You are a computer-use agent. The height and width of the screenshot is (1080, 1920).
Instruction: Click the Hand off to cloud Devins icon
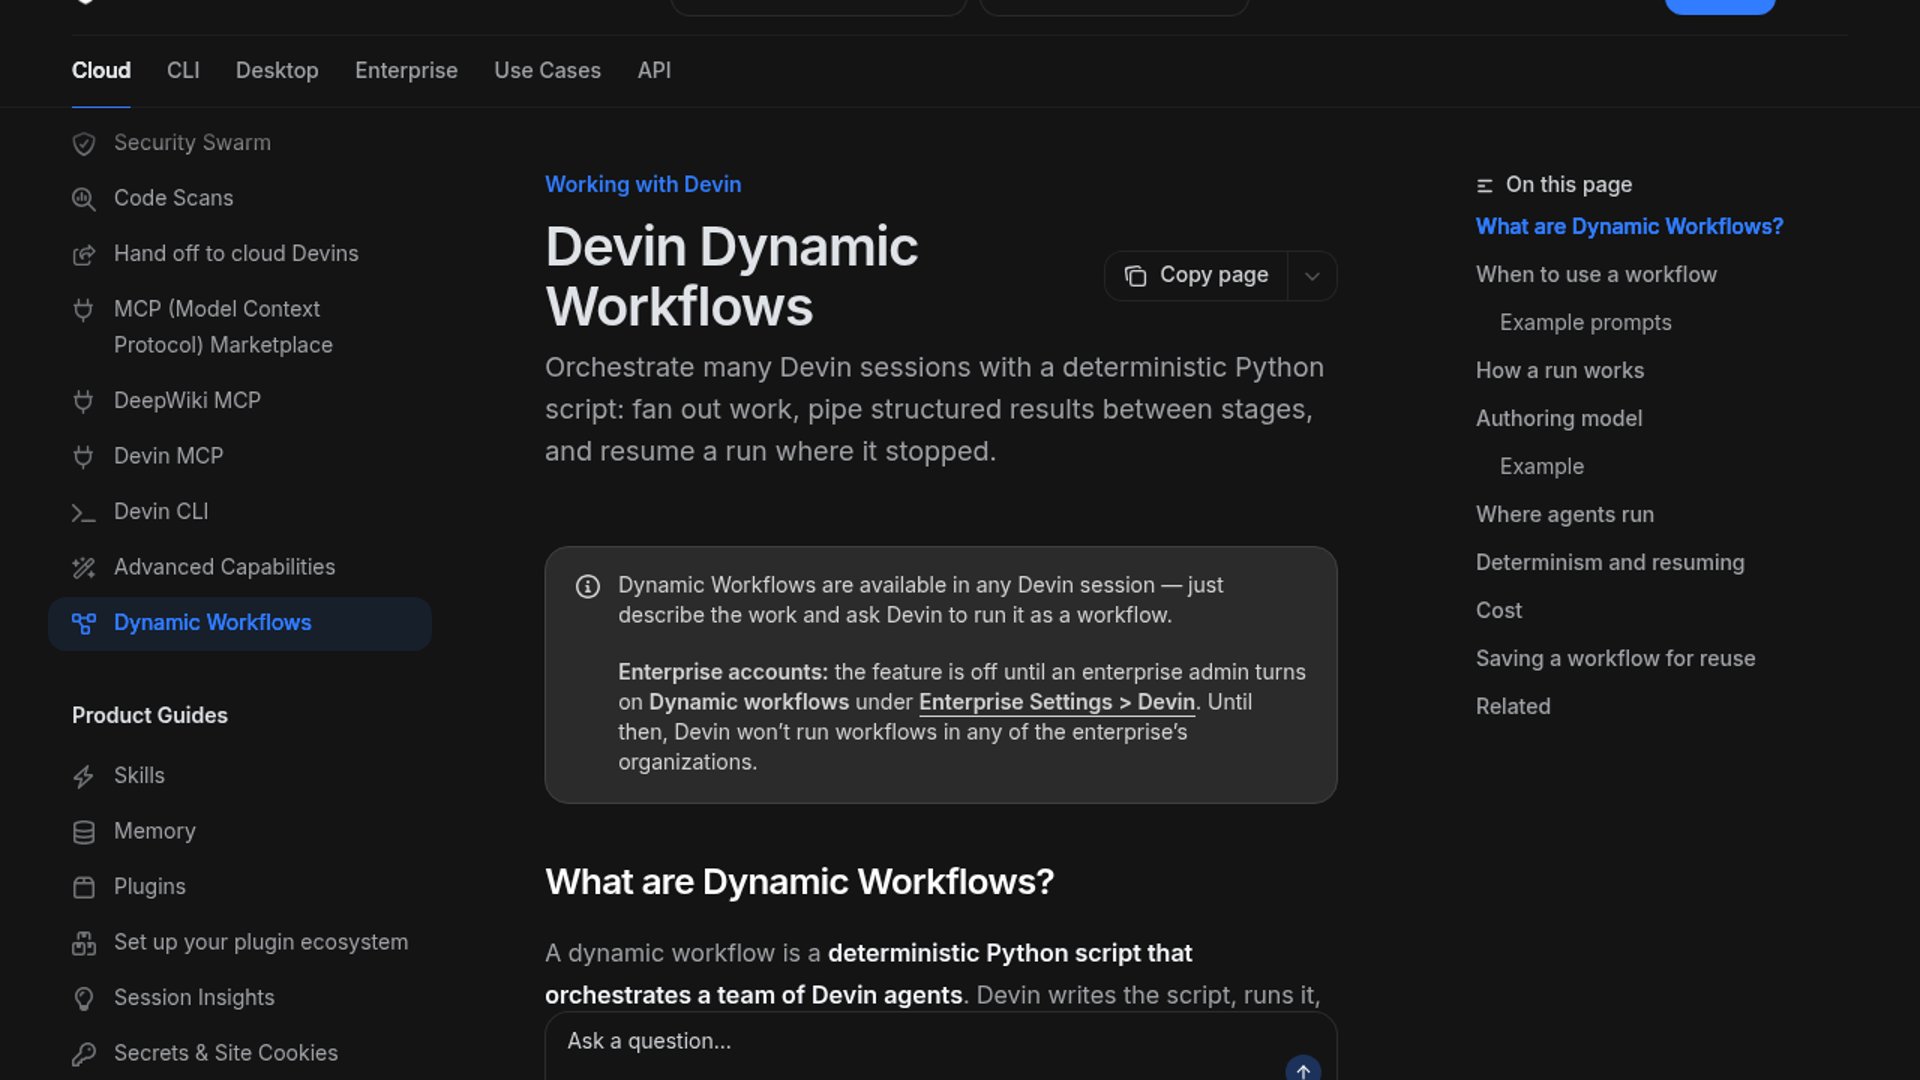[x=84, y=255]
